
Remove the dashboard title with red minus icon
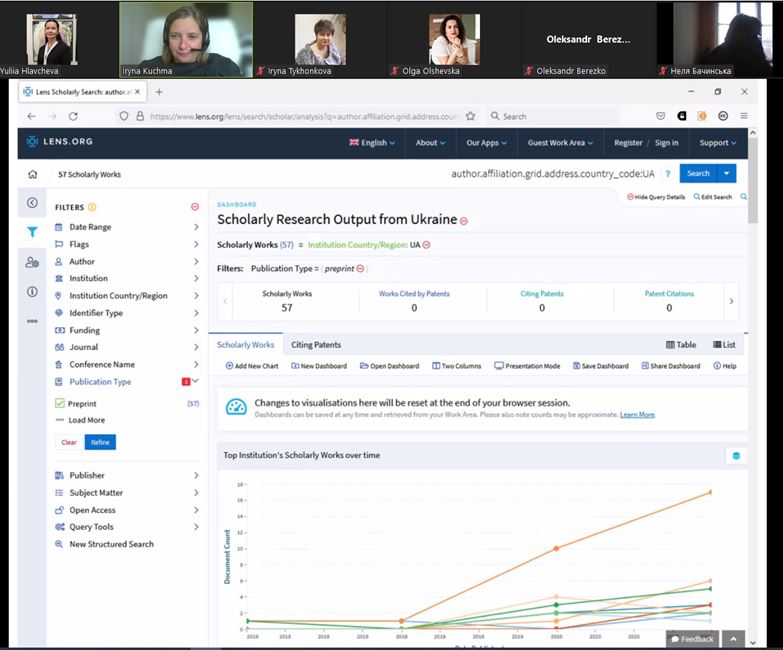click(x=464, y=221)
